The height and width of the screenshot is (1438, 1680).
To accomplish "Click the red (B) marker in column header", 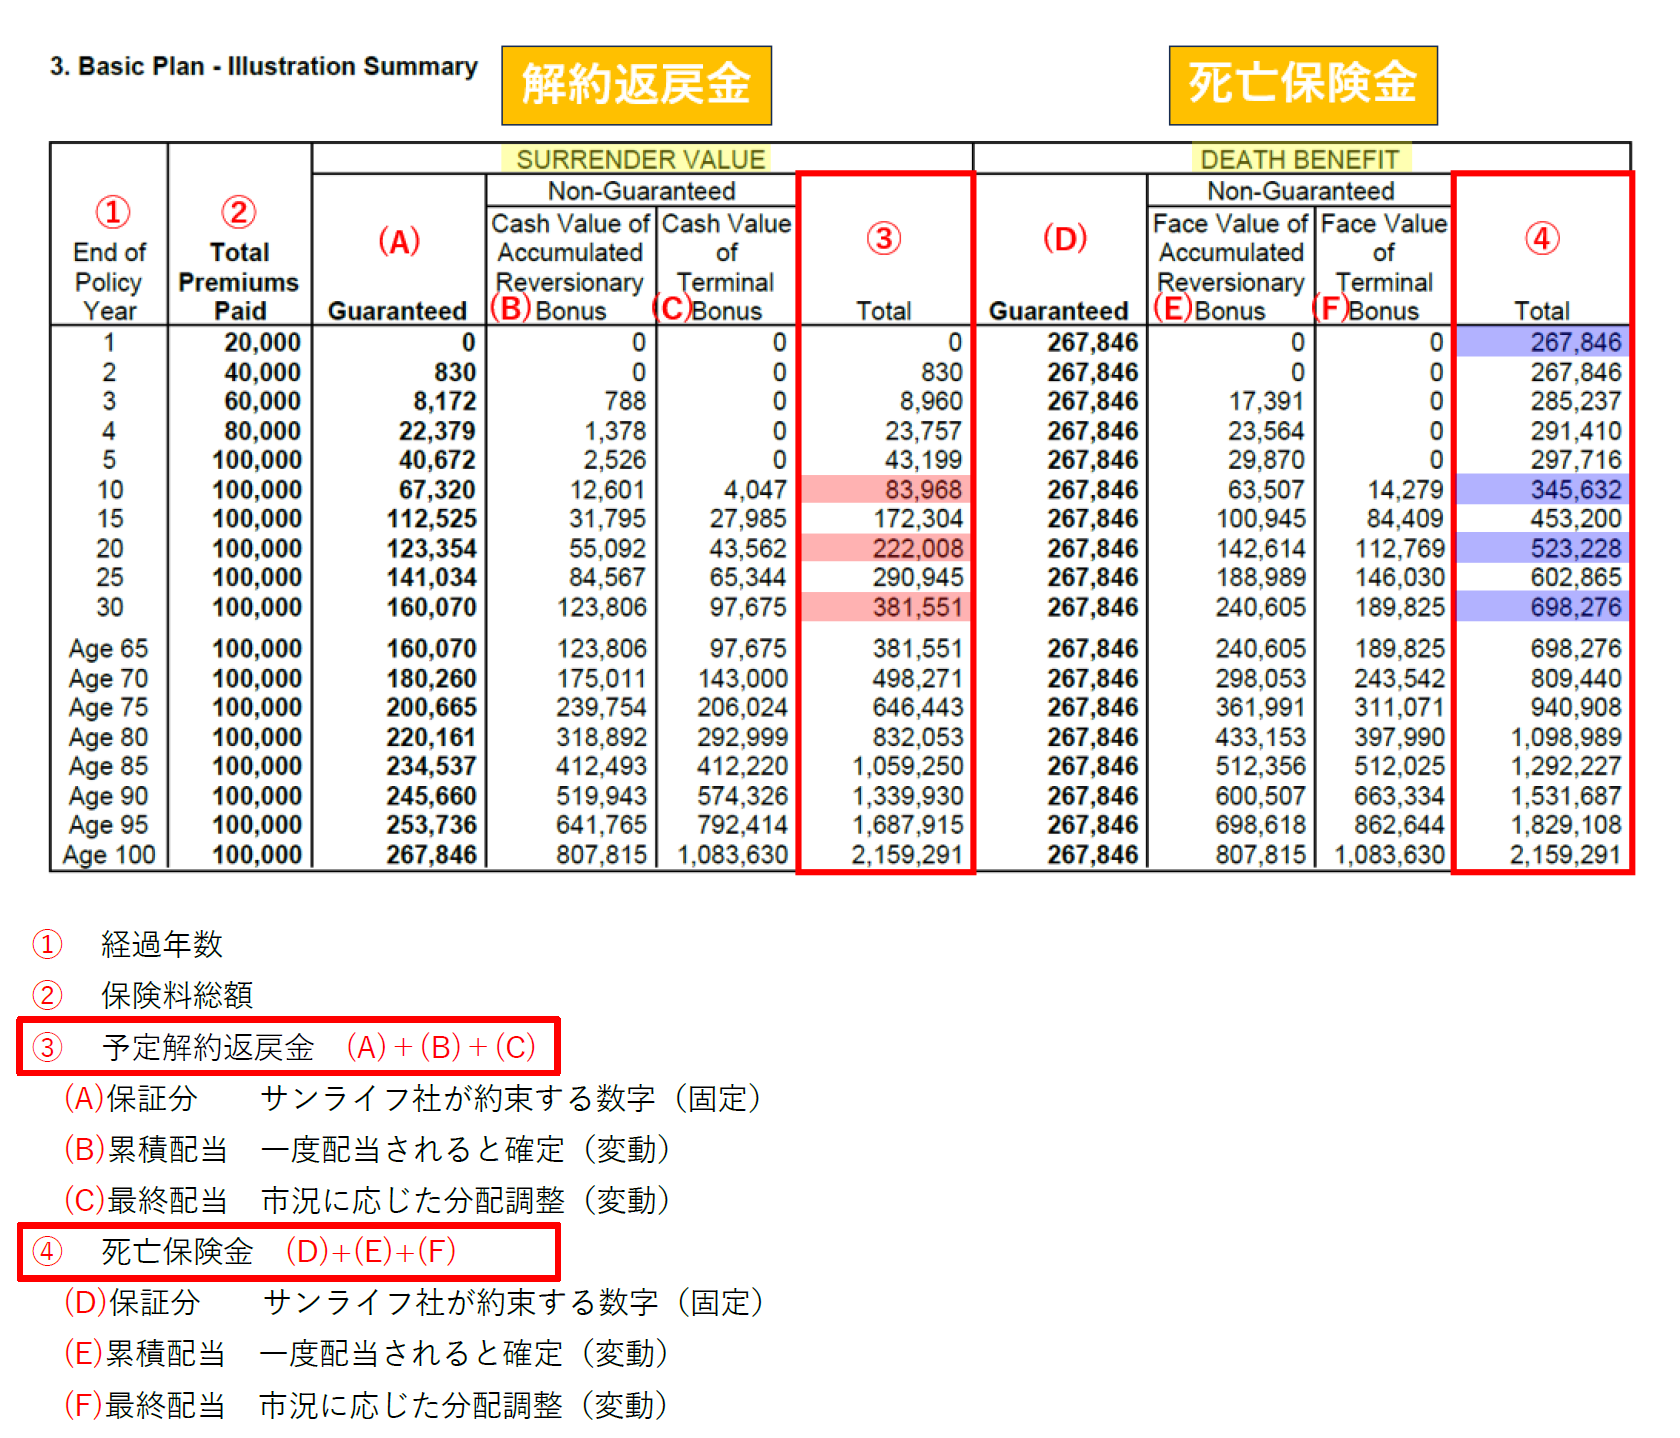I will [x=510, y=308].
